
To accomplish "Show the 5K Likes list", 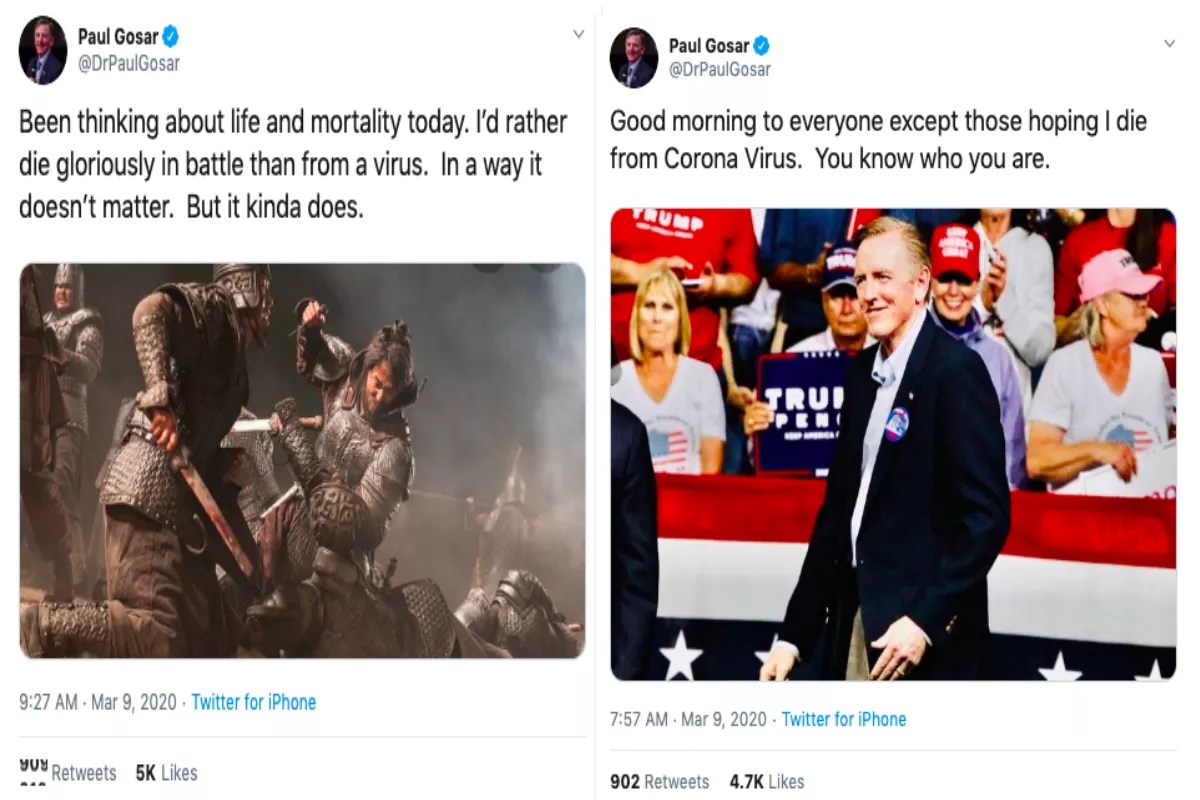I will (x=166, y=772).
